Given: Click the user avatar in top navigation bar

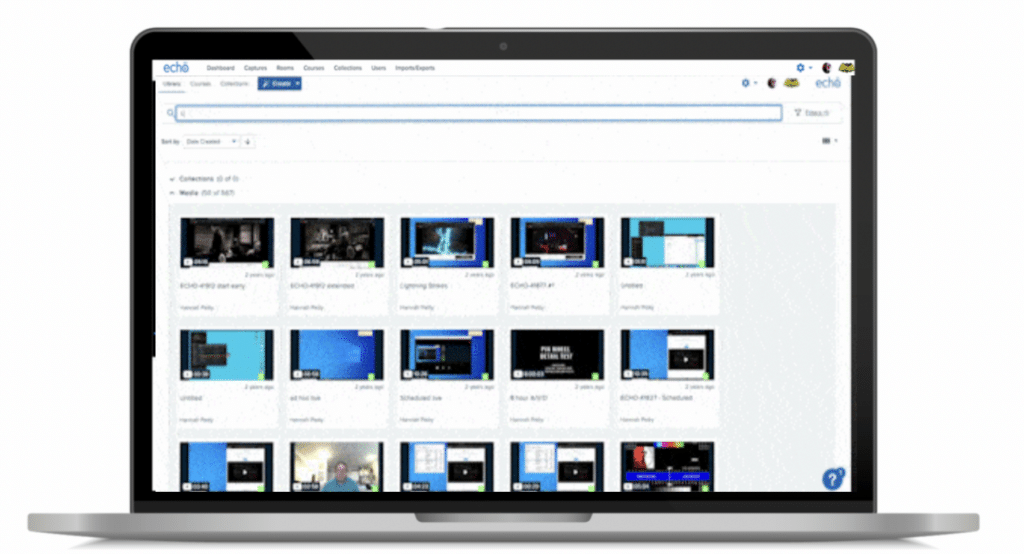Looking at the screenshot, I should (x=827, y=68).
